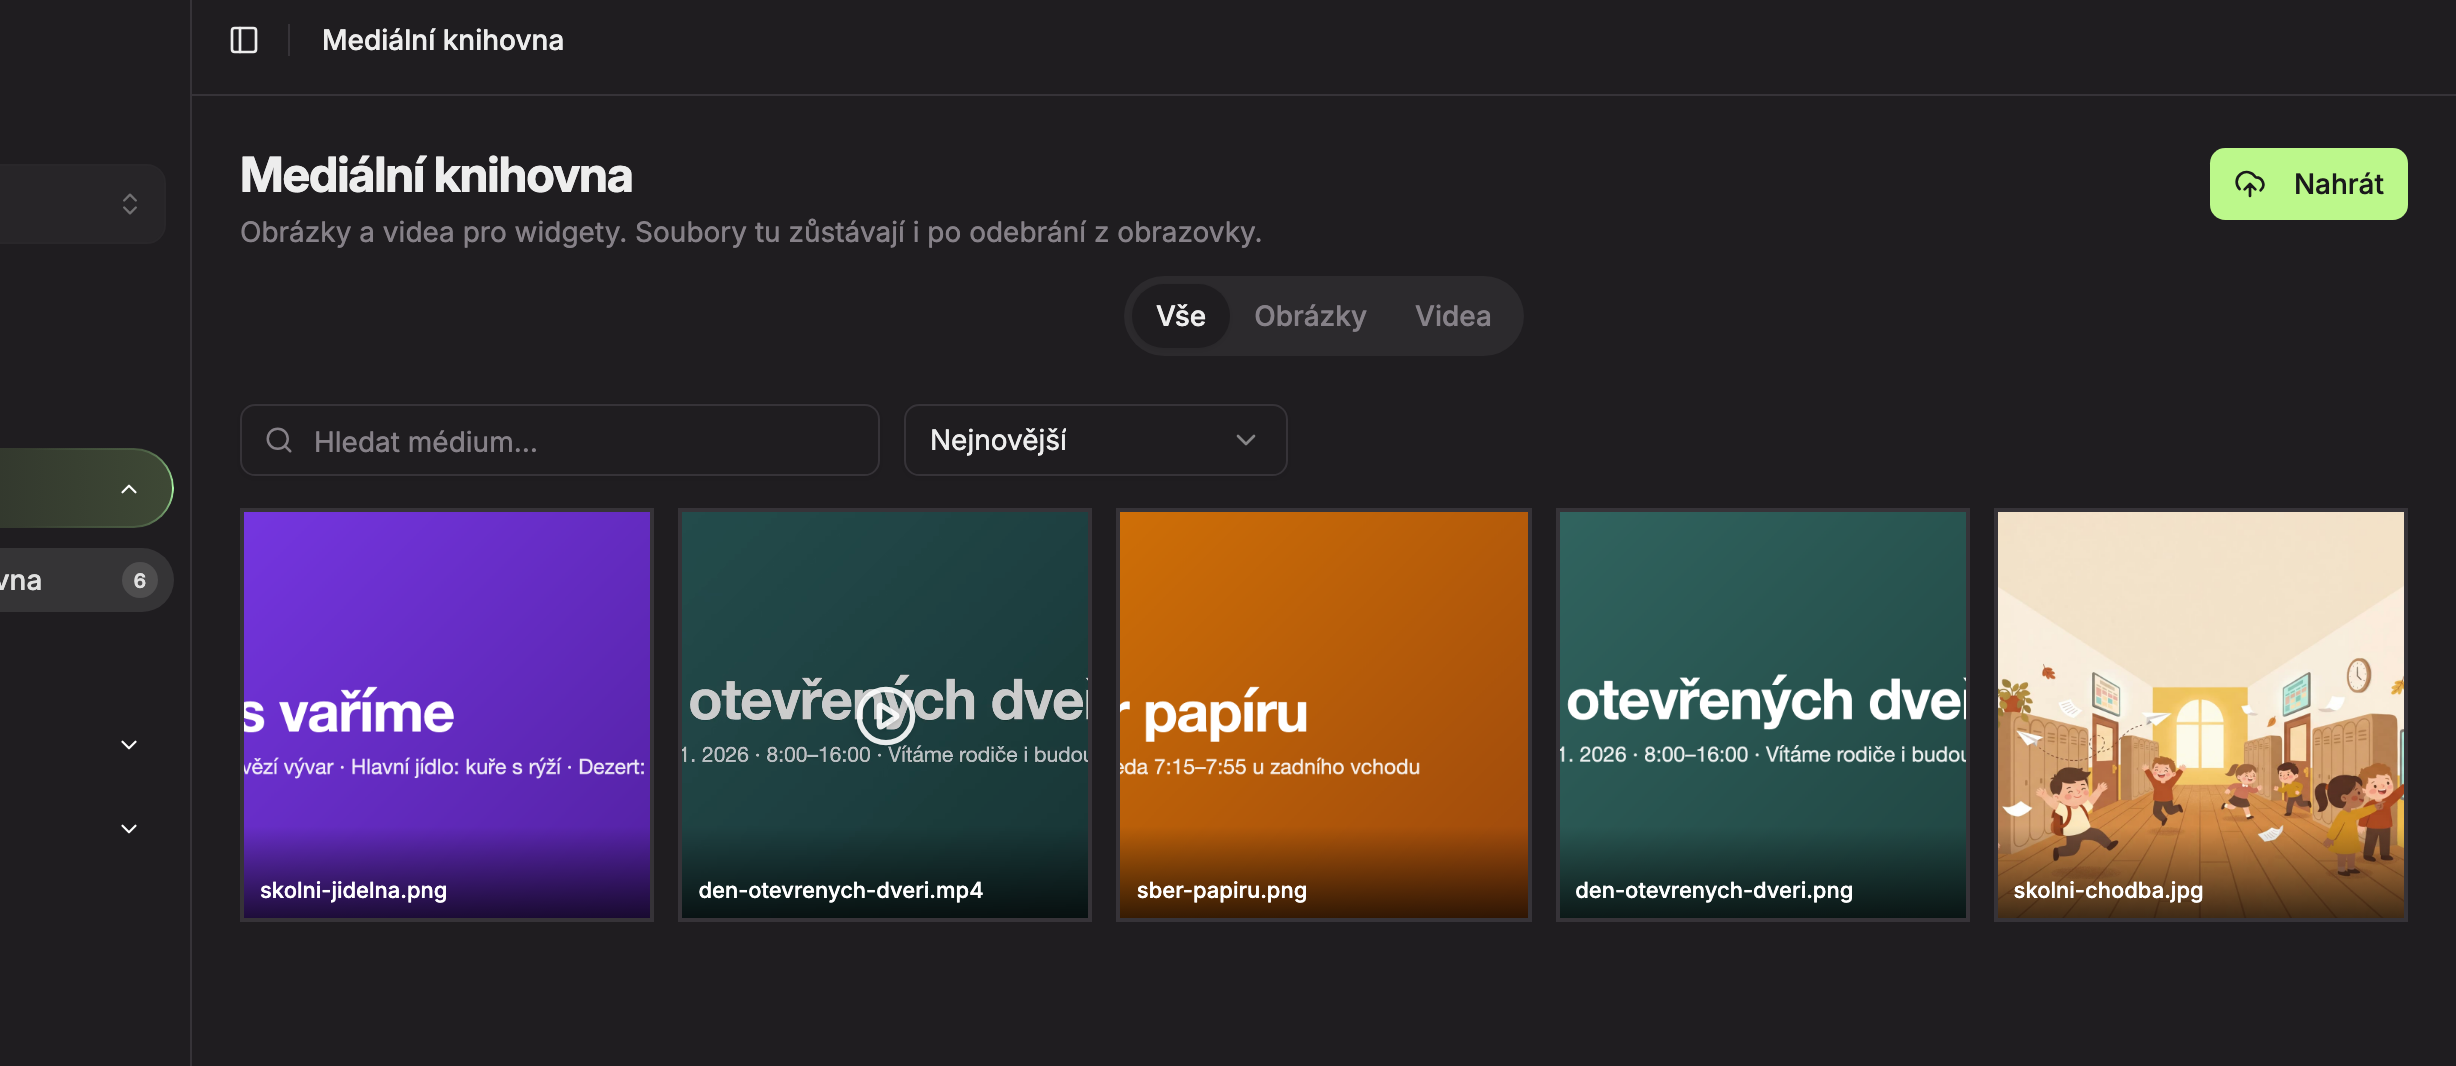The width and height of the screenshot is (2456, 1066).
Task: Click the Mediální knihovna breadcrumb title
Action: coord(443,40)
